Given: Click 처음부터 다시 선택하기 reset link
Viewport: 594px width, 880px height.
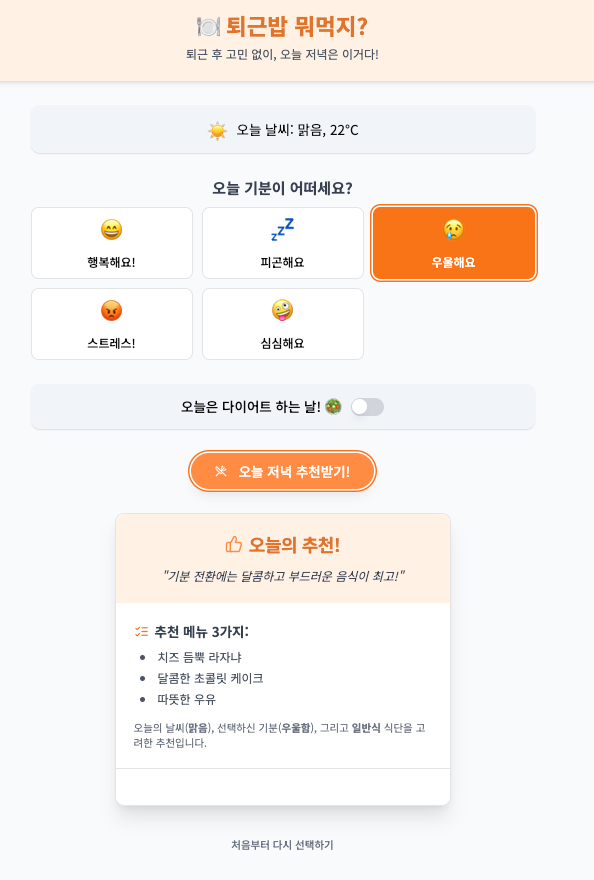Looking at the screenshot, I should 282,845.
